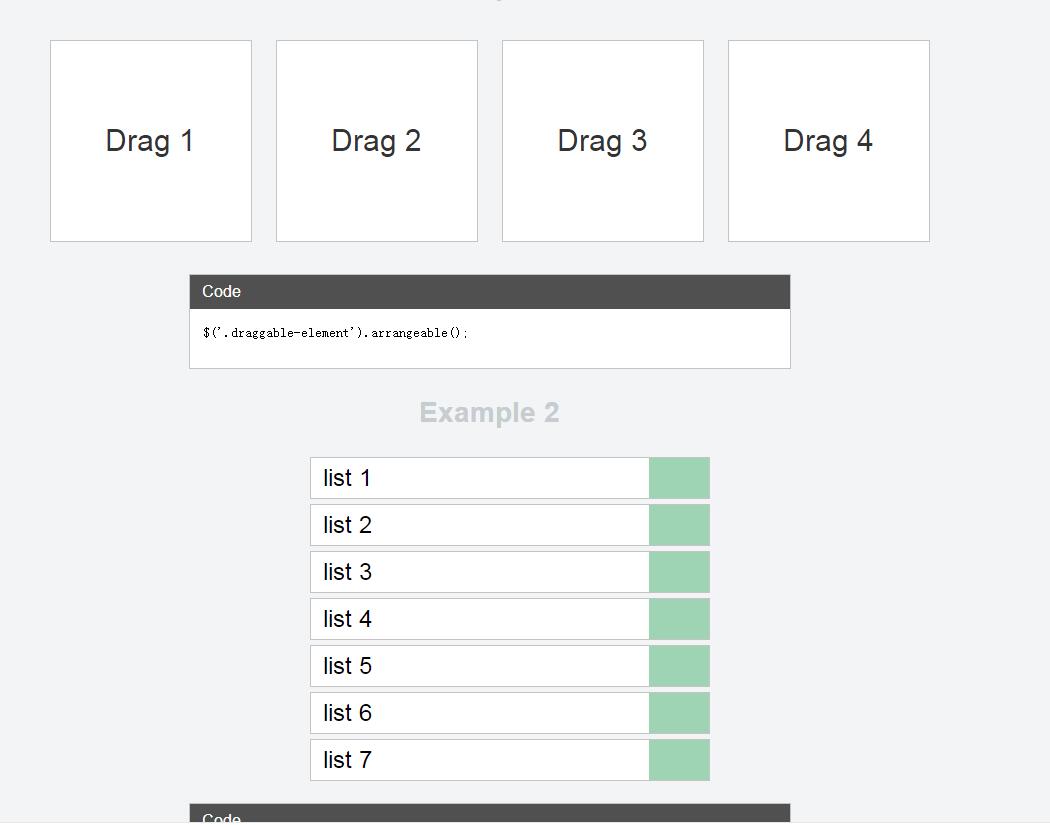The height and width of the screenshot is (825, 1050).
Task: Select the list 4 row
Action: tap(347, 619)
